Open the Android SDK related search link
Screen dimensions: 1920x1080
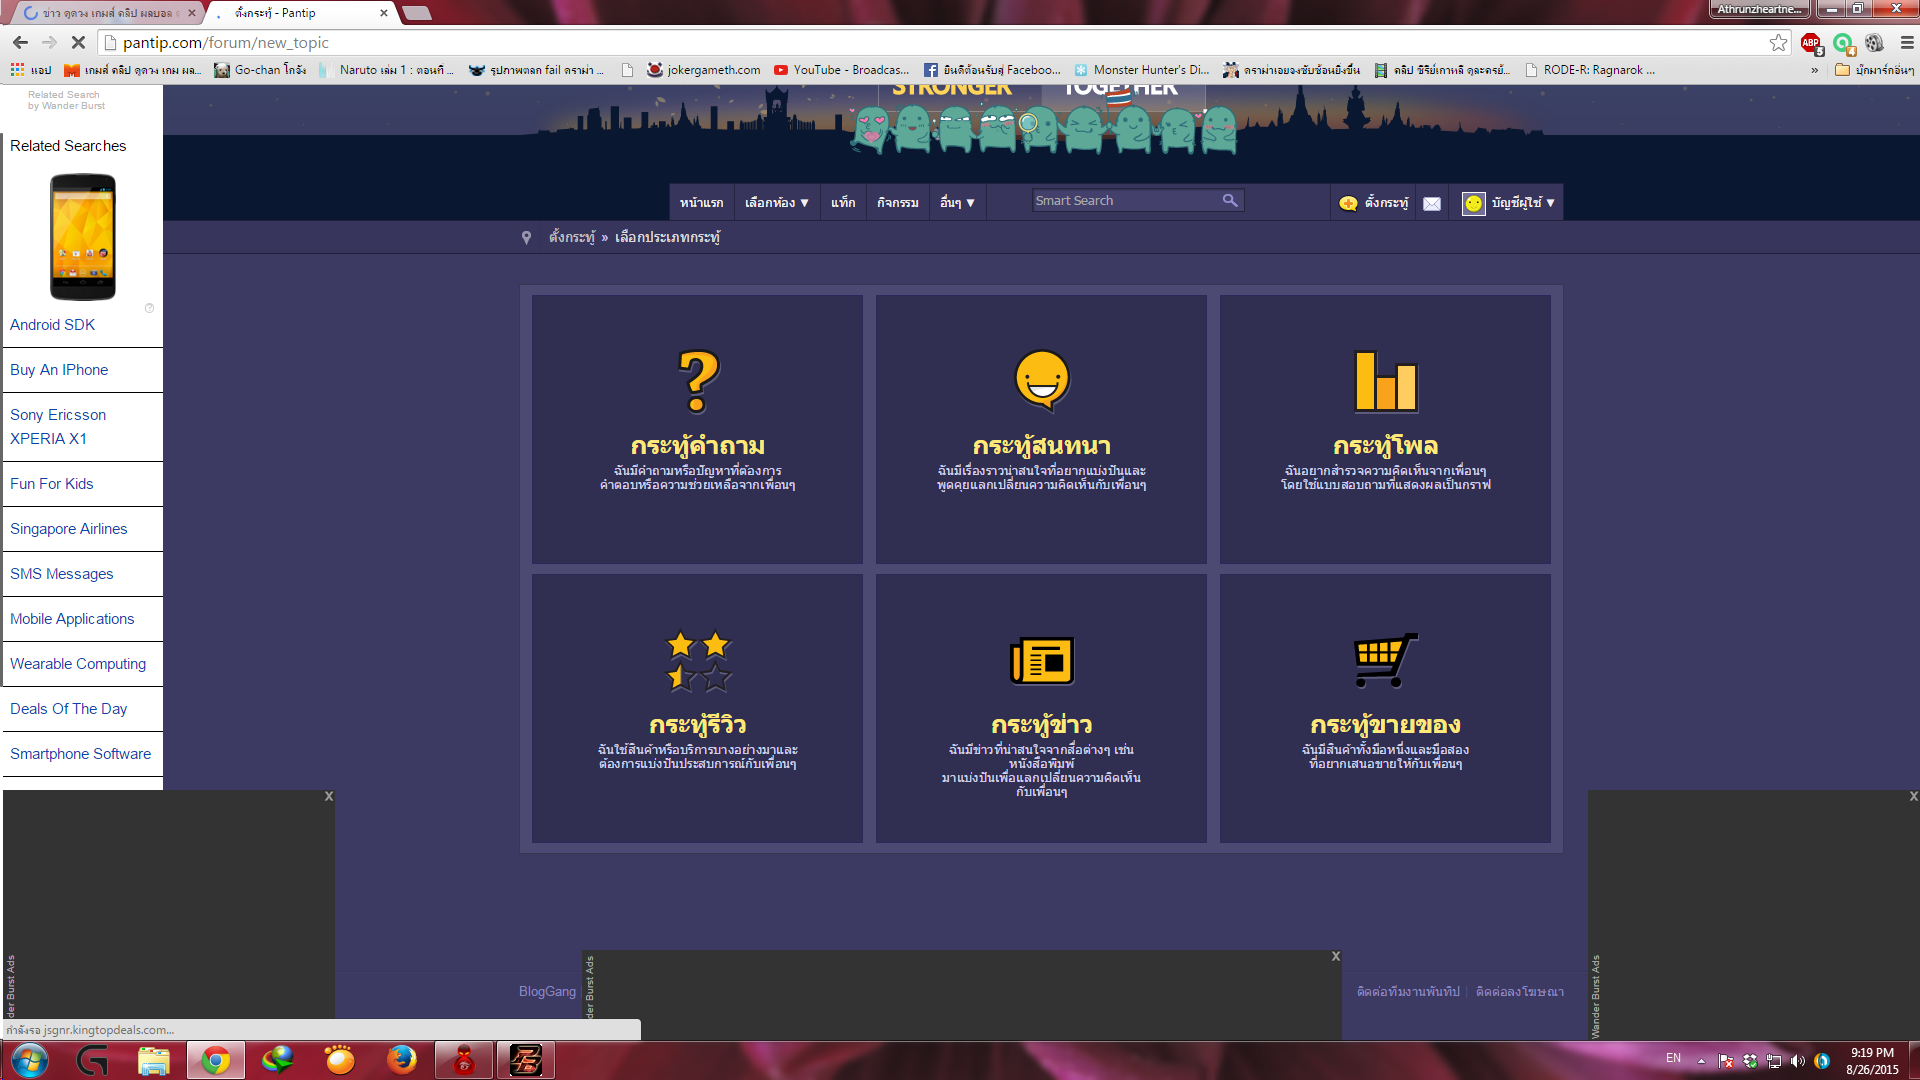[x=52, y=325]
